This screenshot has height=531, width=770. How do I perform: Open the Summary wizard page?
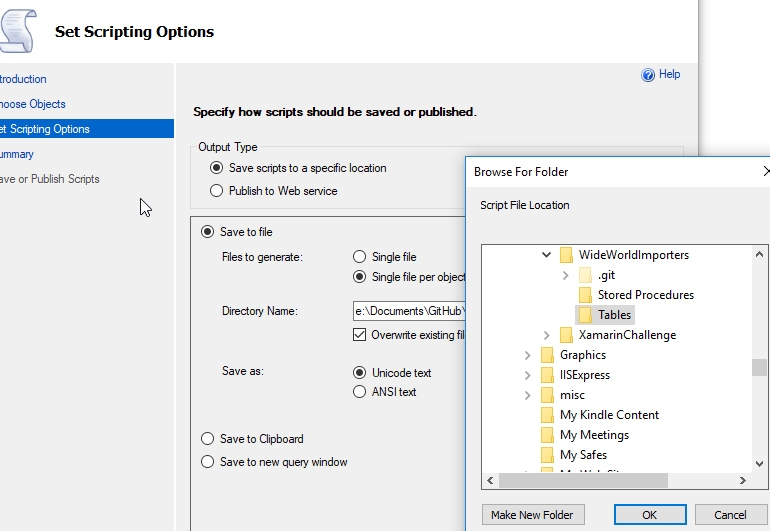click(17, 154)
